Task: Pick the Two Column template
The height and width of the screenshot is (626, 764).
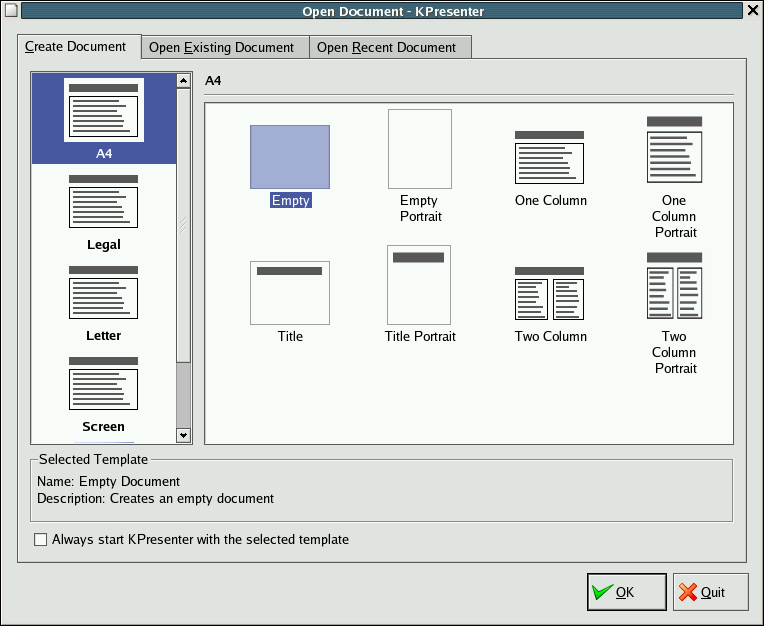Action: (x=550, y=292)
